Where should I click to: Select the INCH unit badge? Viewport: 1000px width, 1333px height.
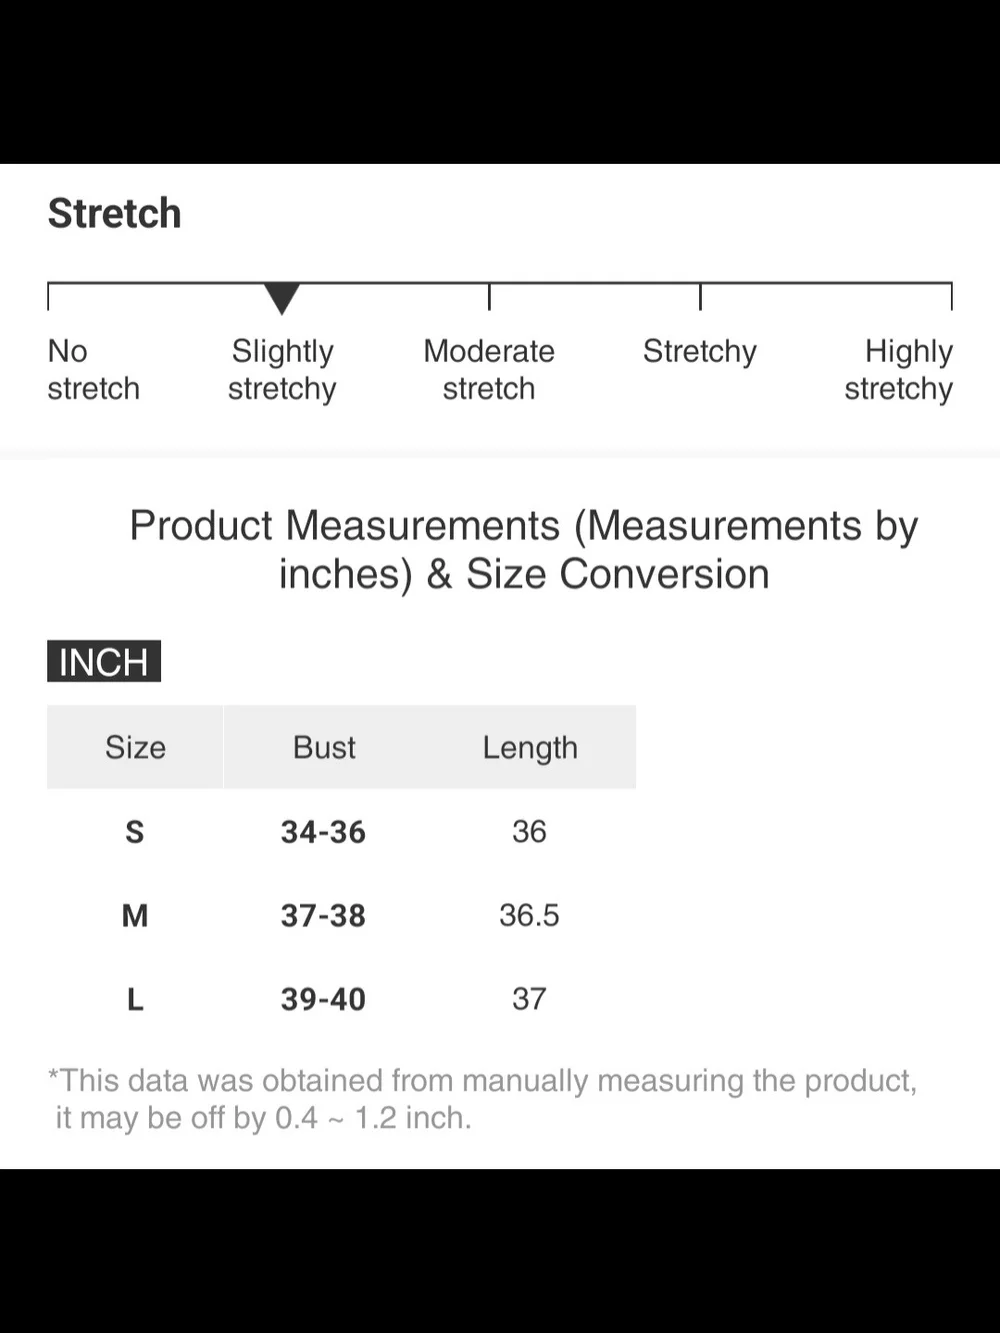pyautogui.click(x=104, y=661)
